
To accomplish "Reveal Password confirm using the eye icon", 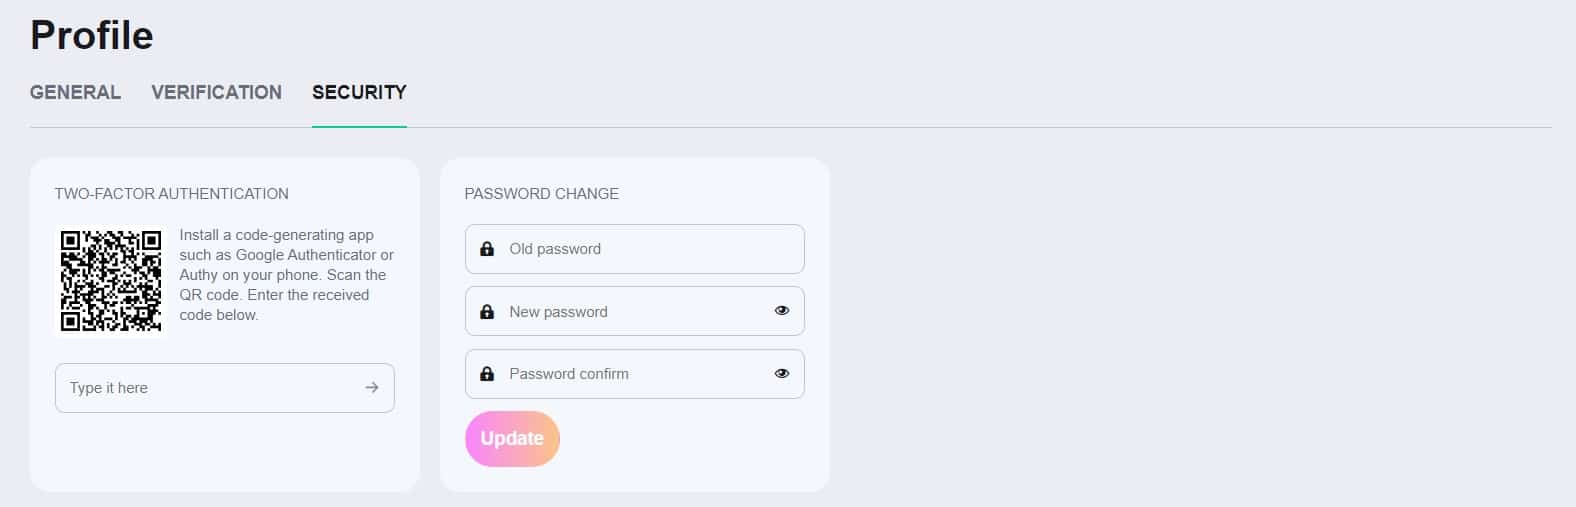I will (782, 374).
